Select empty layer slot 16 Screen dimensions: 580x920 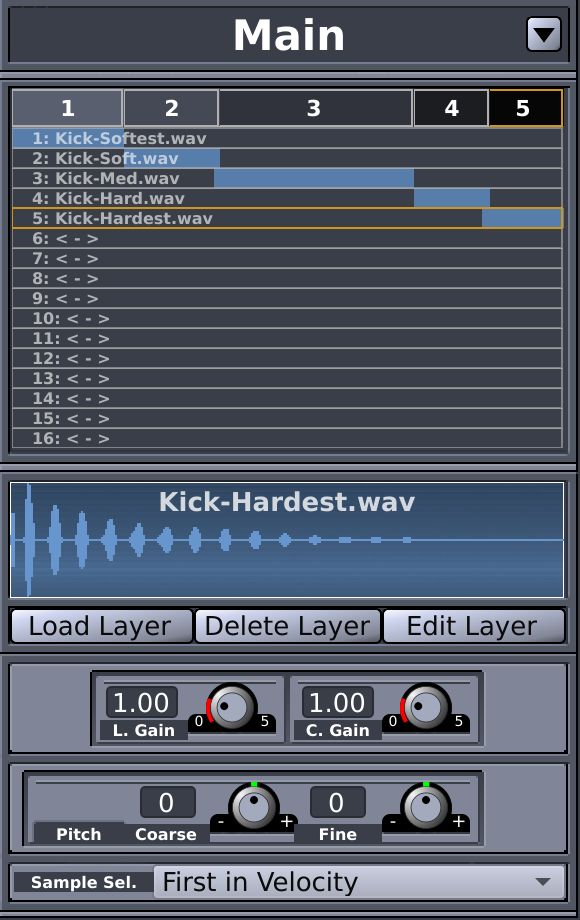point(287,438)
